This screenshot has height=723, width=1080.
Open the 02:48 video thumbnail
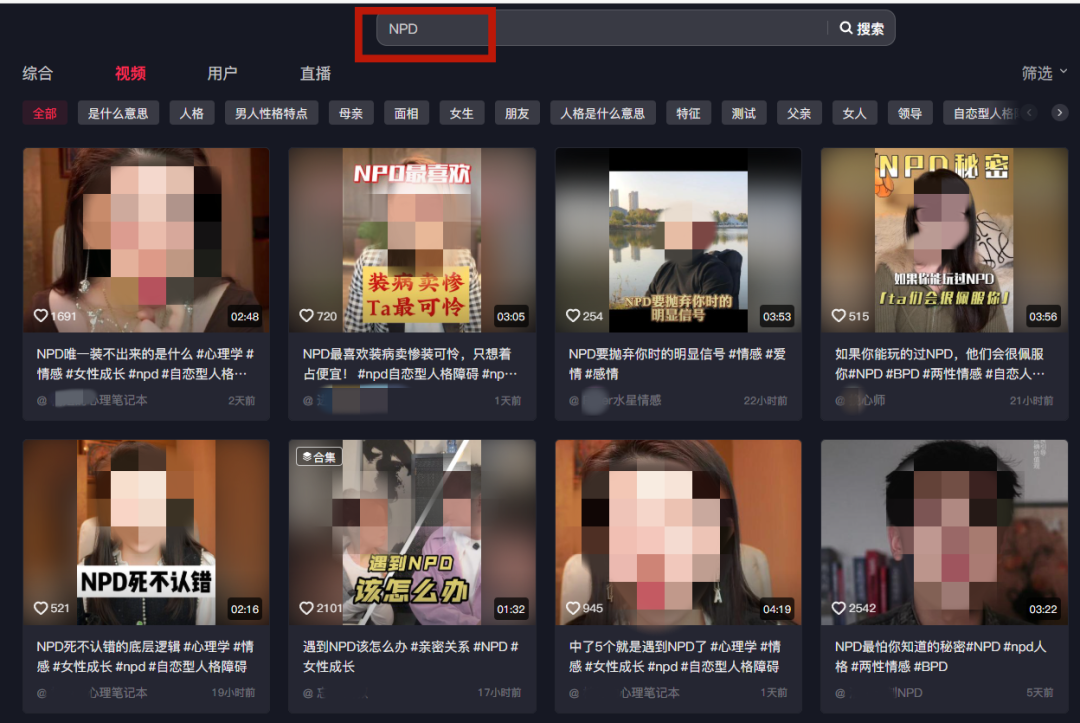coord(146,240)
